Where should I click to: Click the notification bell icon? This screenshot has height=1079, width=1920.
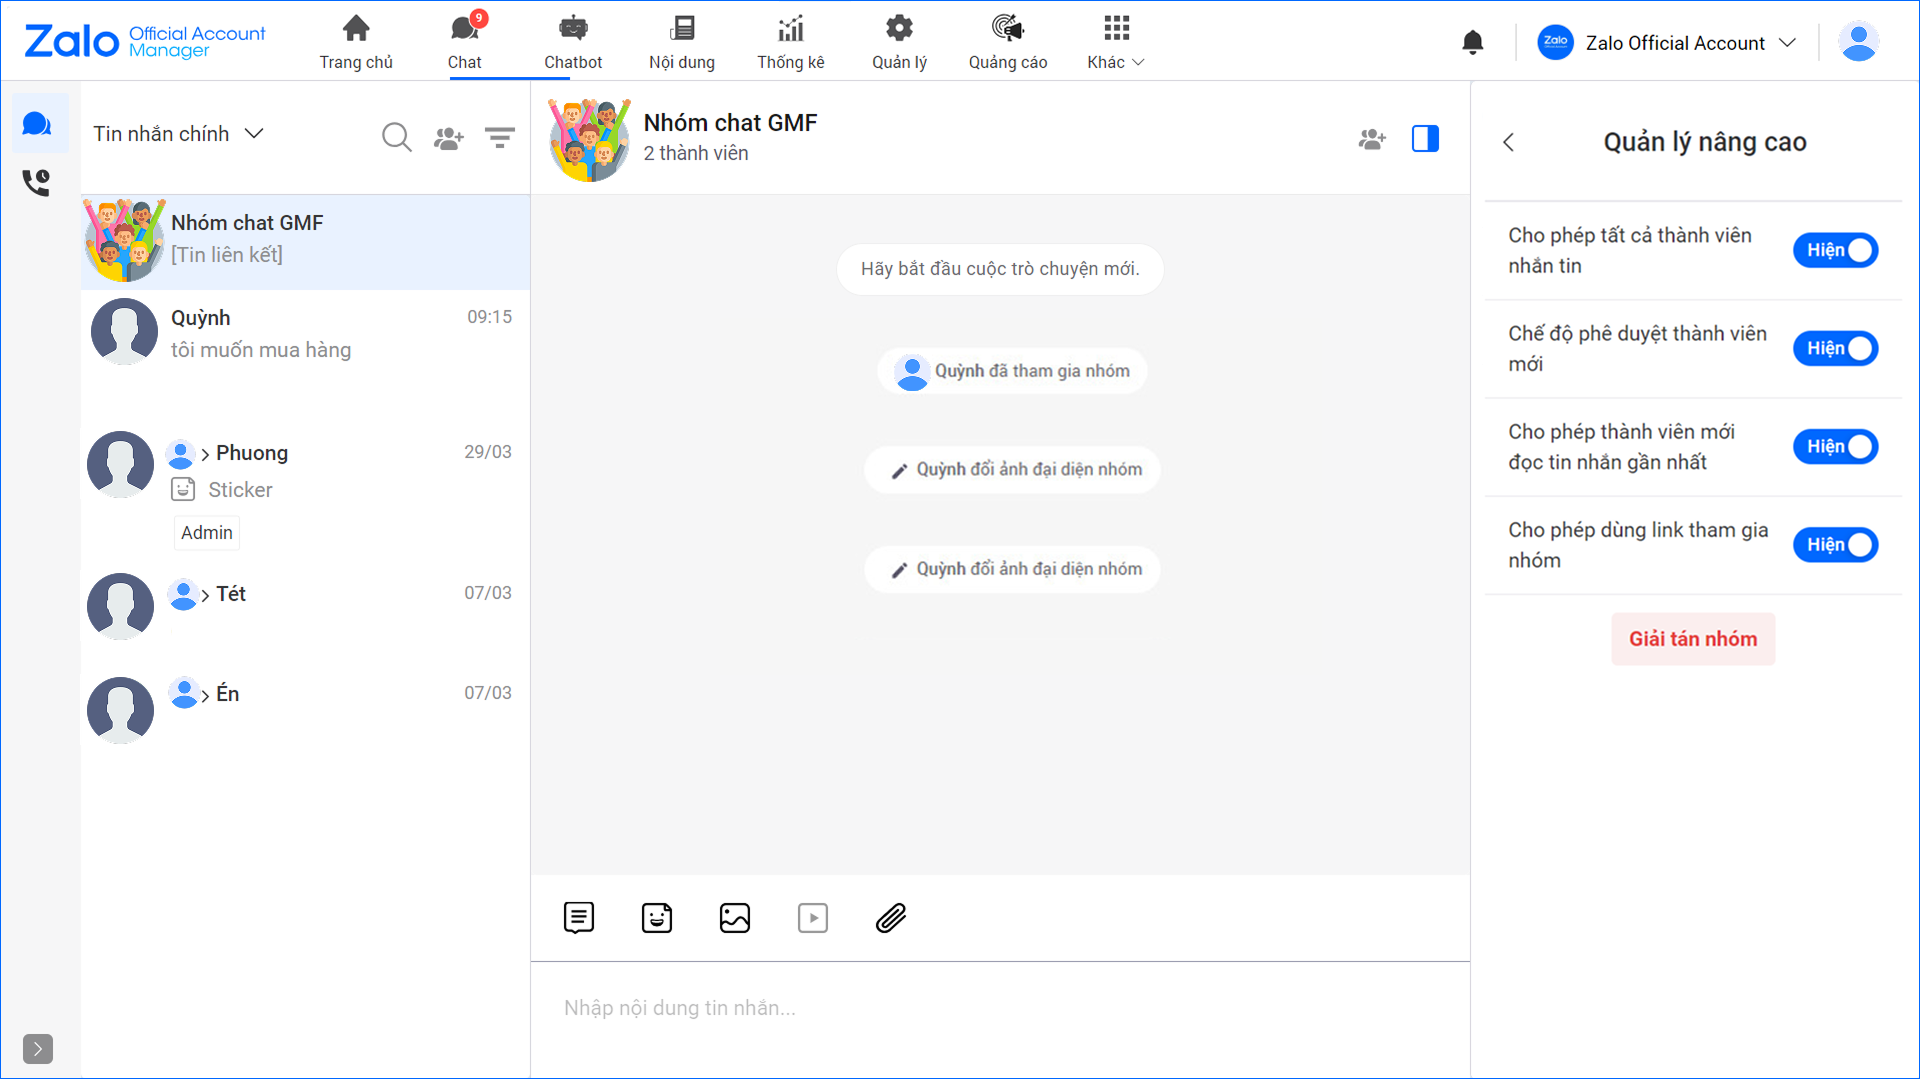tap(1472, 42)
